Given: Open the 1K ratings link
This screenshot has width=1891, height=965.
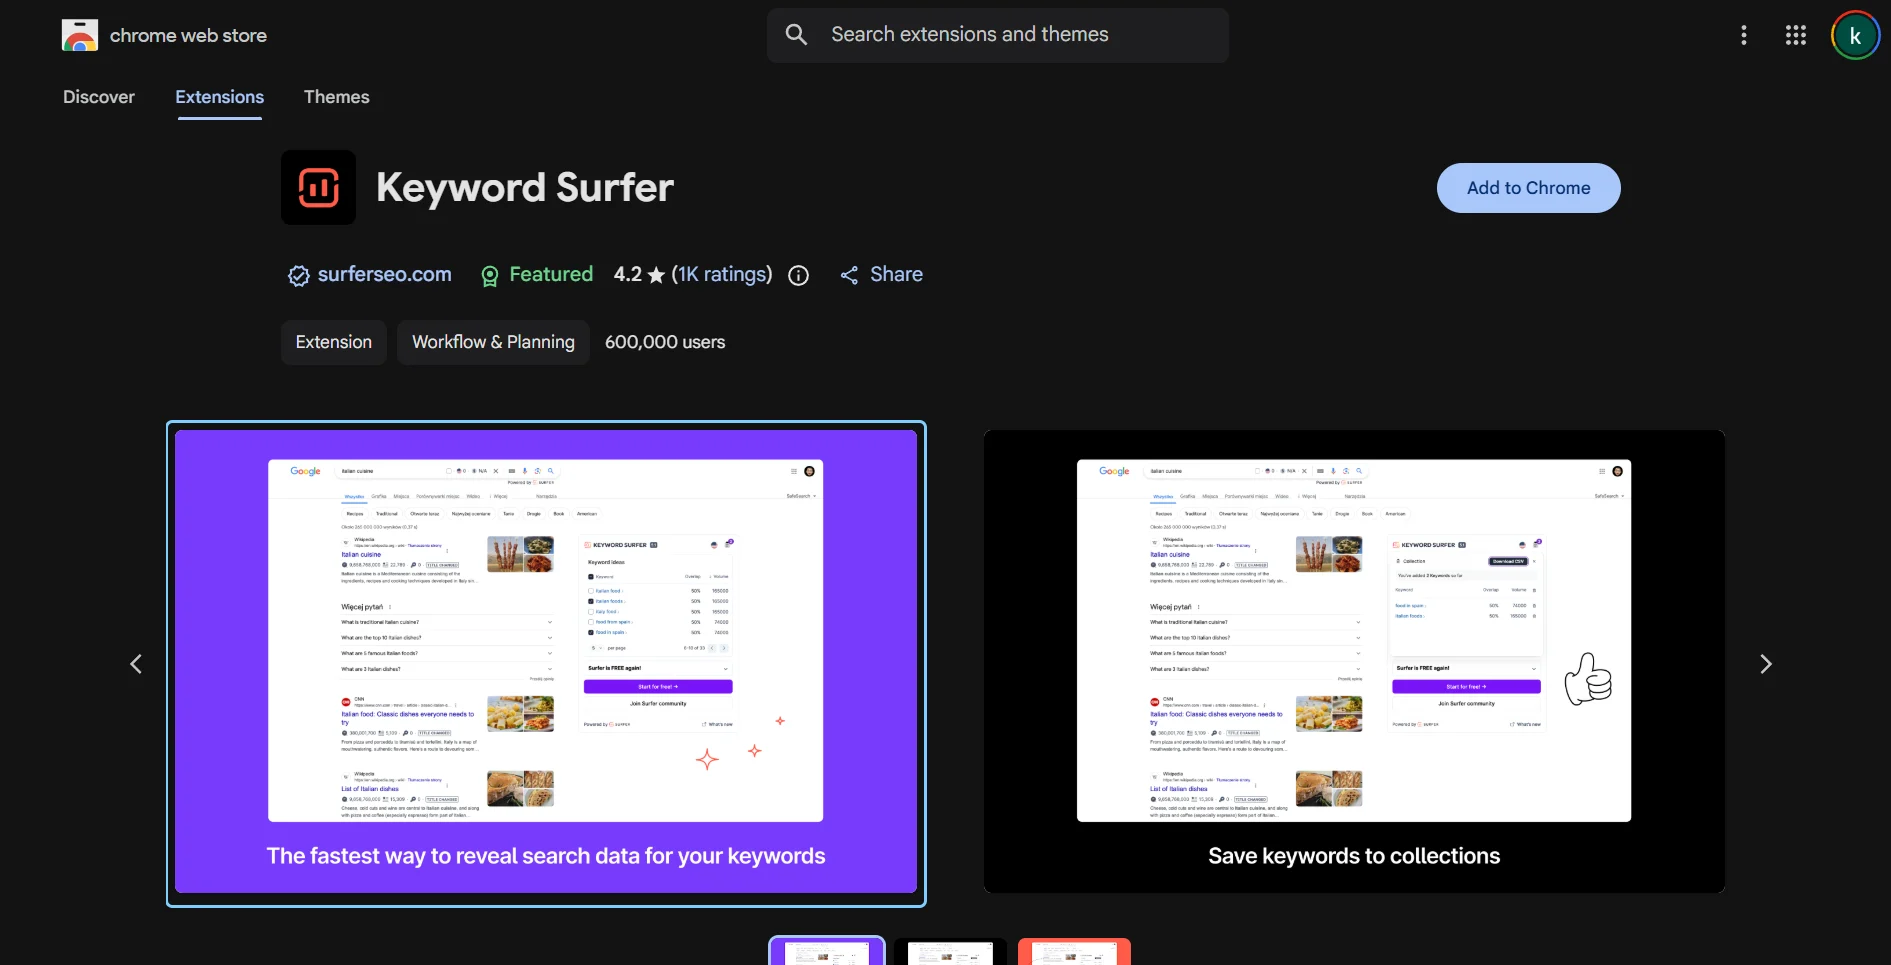Looking at the screenshot, I should click(x=722, y=274).
